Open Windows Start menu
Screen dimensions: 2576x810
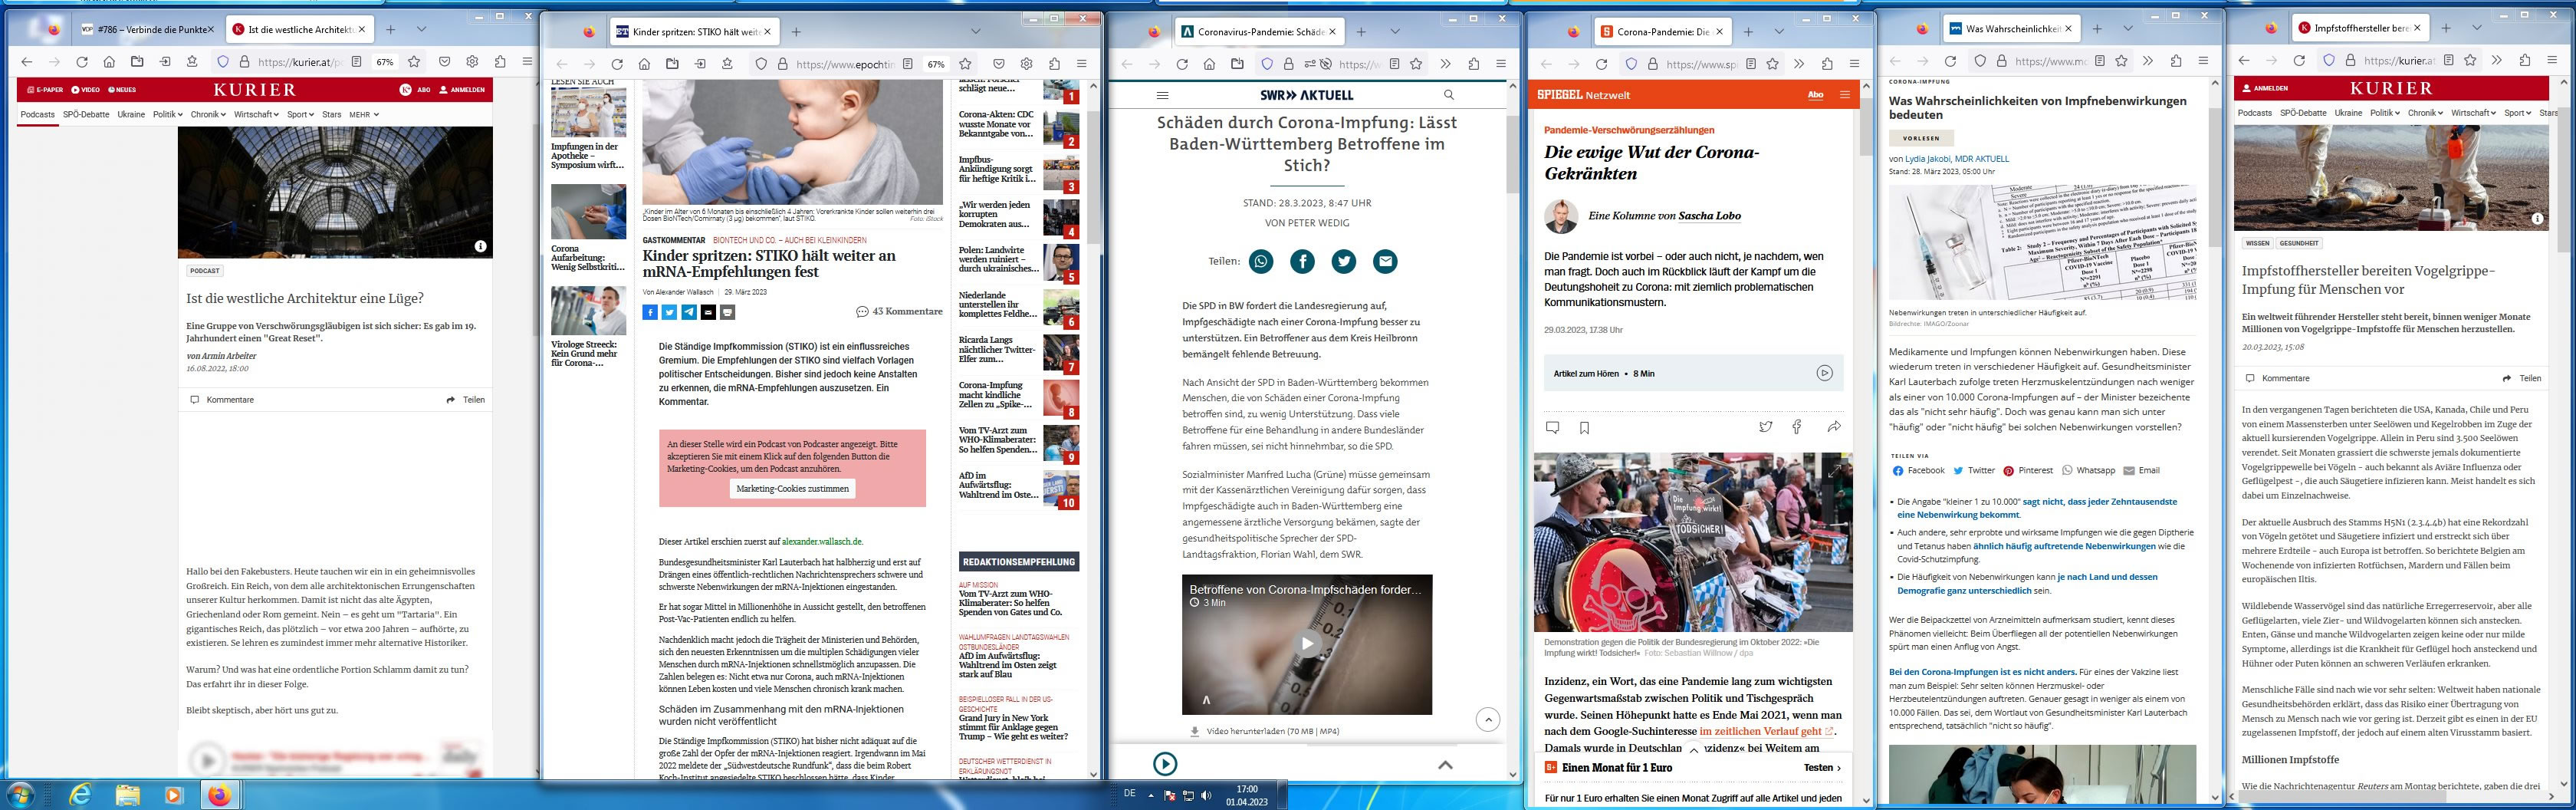point(19,795)
